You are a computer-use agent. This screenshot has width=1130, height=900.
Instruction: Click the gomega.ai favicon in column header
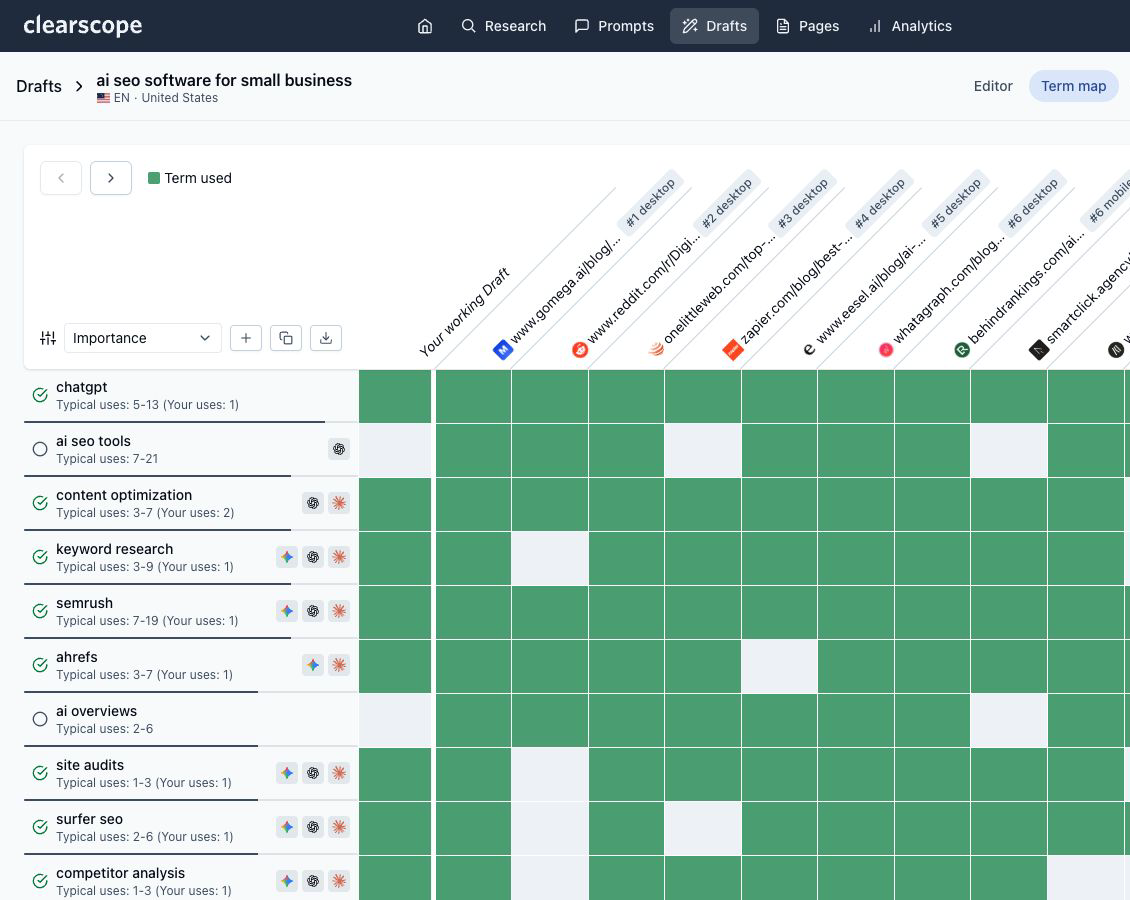click(x=503, y=350)
